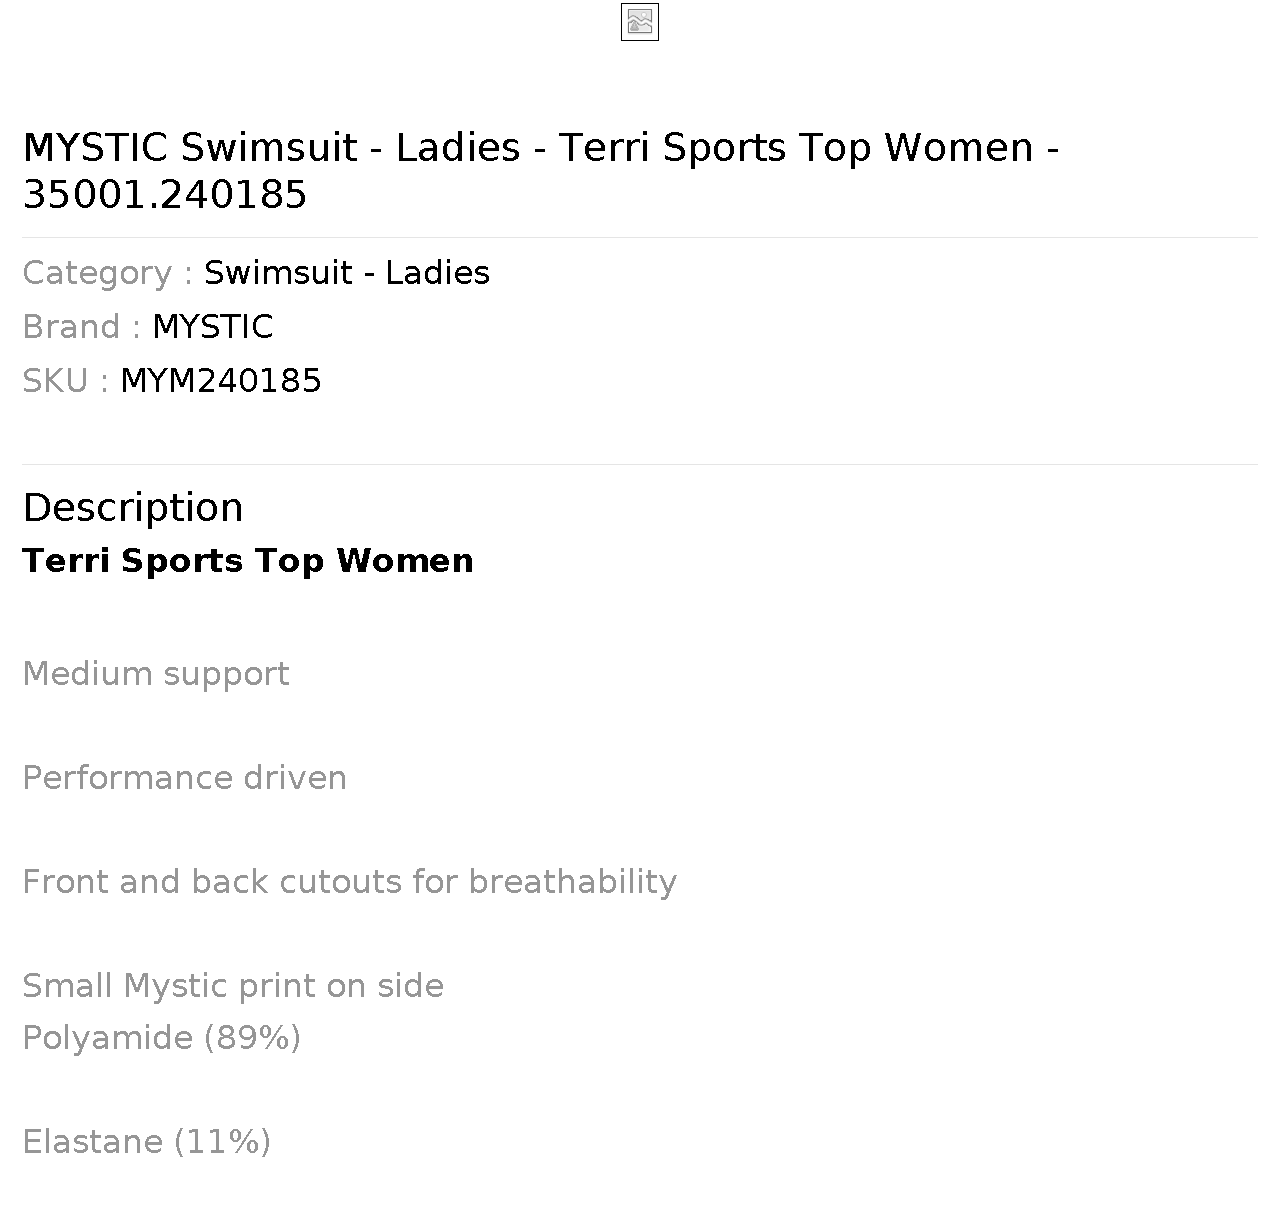
Task: Click the product title starting 'MYSTIC Swimsuit - Ladies'
Action: pos(541,170)
